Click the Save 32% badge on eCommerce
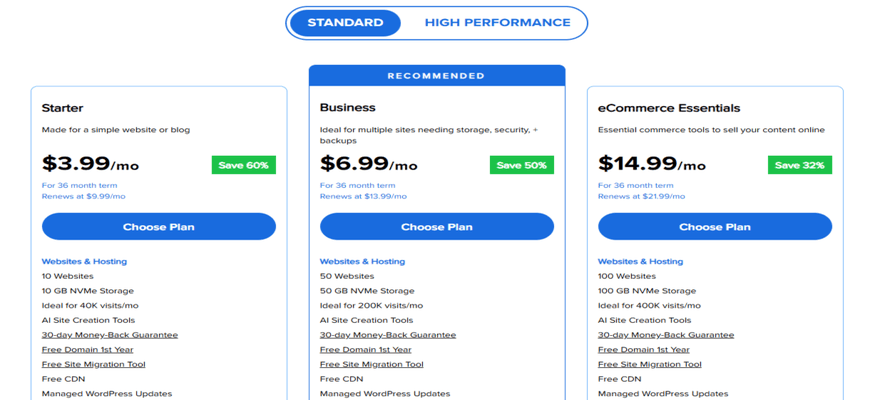The height and width of the screenshot is (400, 880). pyautogui.click(x=799, y=165)
